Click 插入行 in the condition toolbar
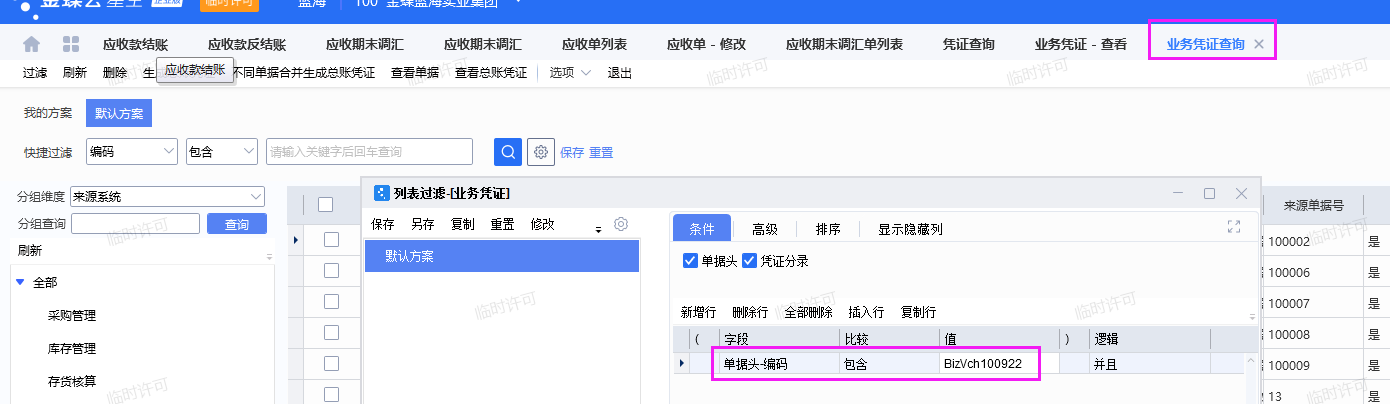The width and height of the screenshot is (1390, 404). pyautogui.click(x=867, y=312)
